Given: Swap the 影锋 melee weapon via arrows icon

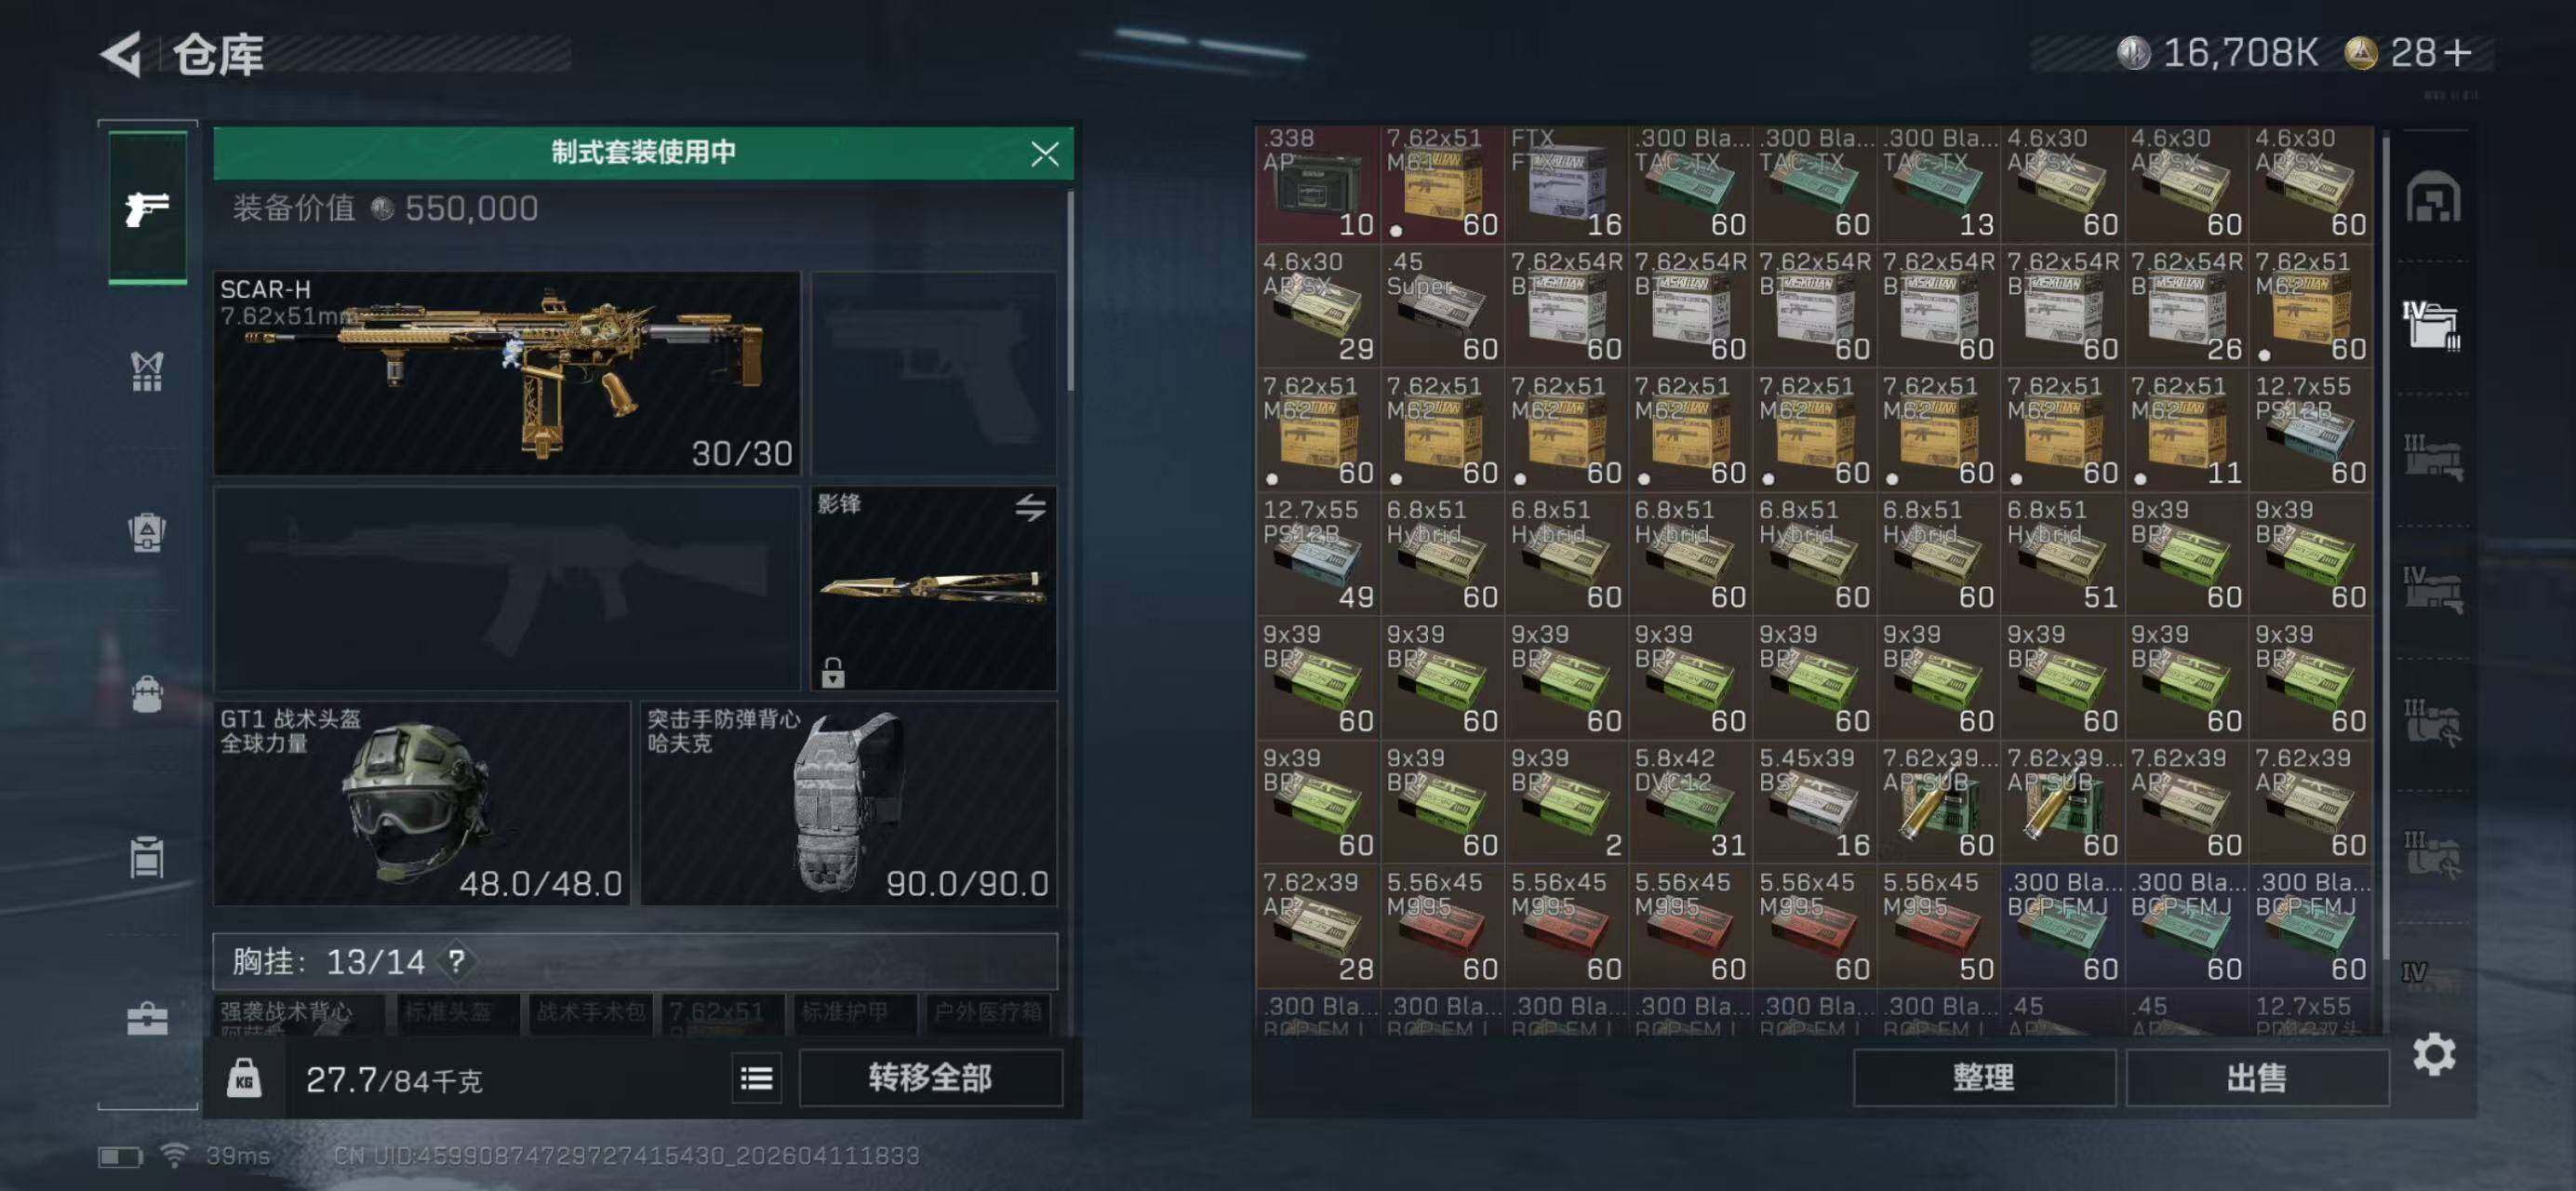Looking at the screenshot, I should 1031,508.
